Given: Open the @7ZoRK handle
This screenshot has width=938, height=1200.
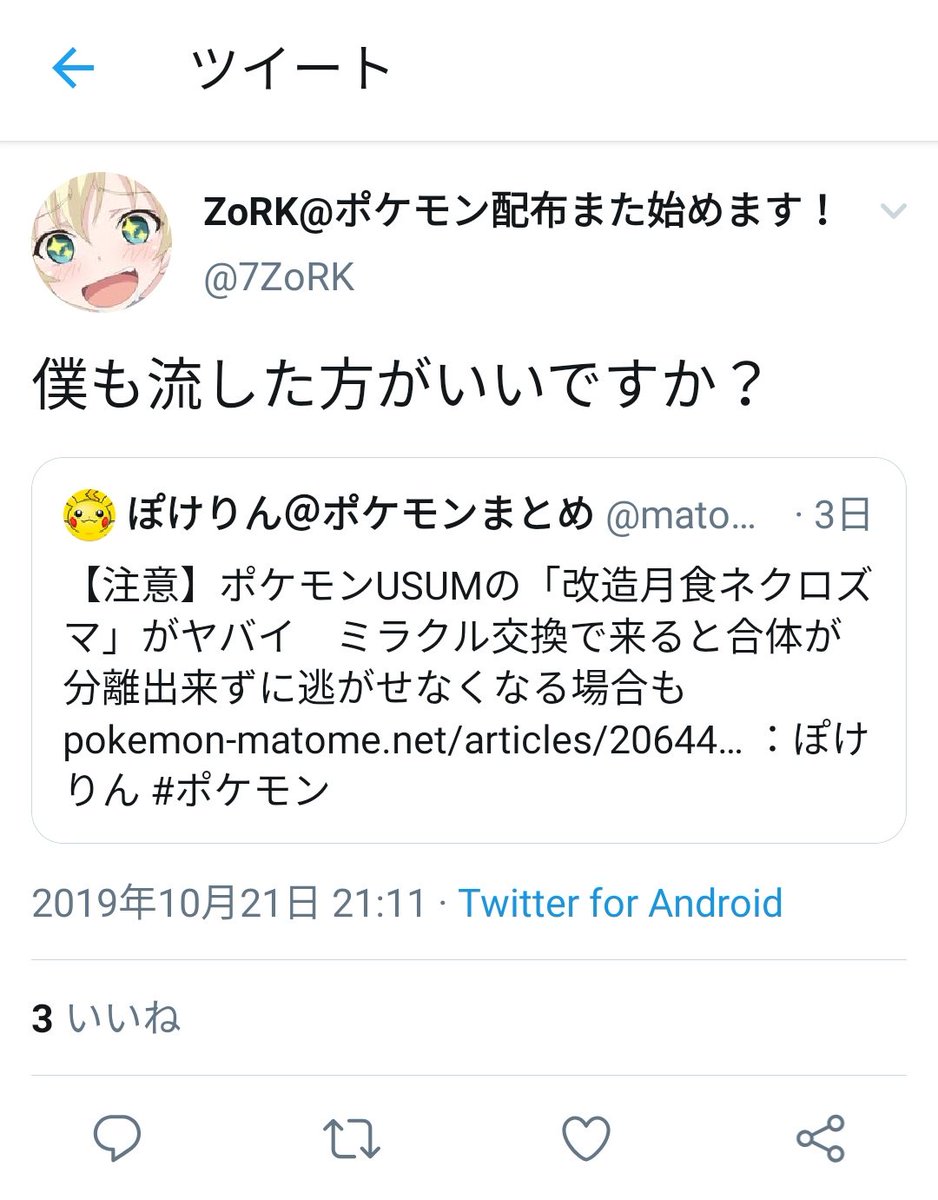Looking at the screenshot, I should pyautogui.click(x=278, y=278).
